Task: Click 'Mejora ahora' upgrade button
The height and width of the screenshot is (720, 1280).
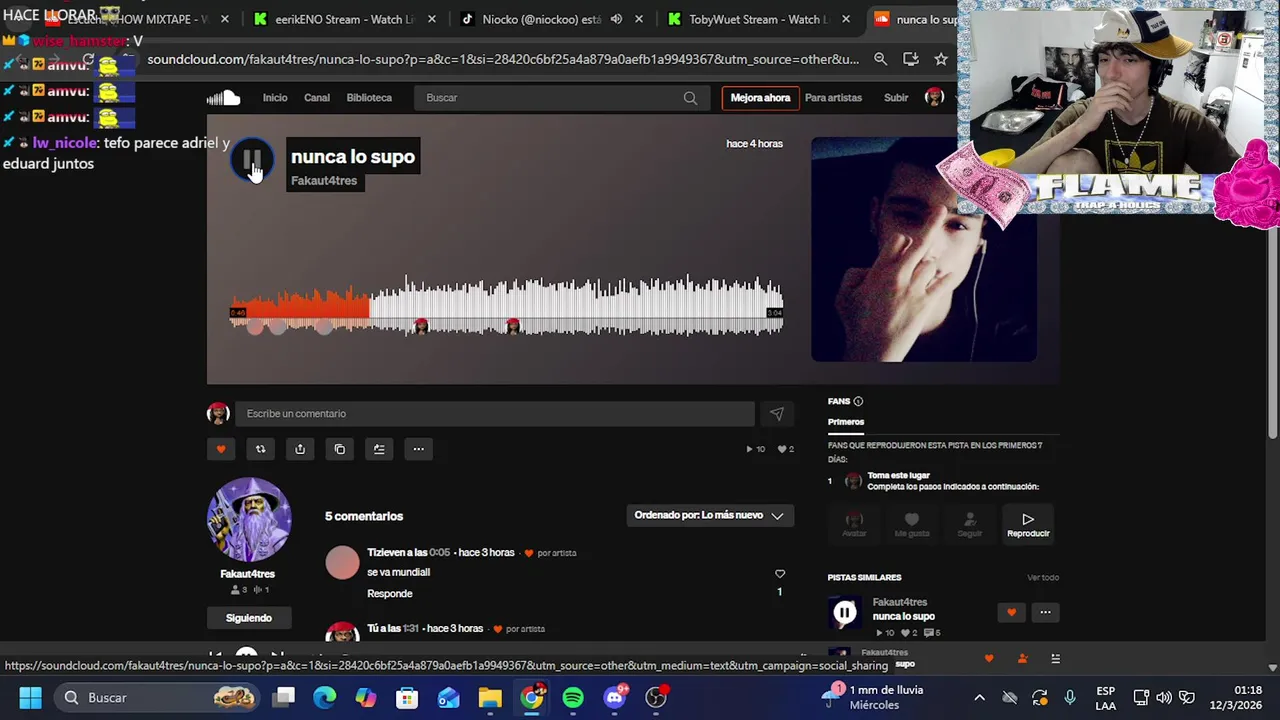Action: tap(760, 98)
